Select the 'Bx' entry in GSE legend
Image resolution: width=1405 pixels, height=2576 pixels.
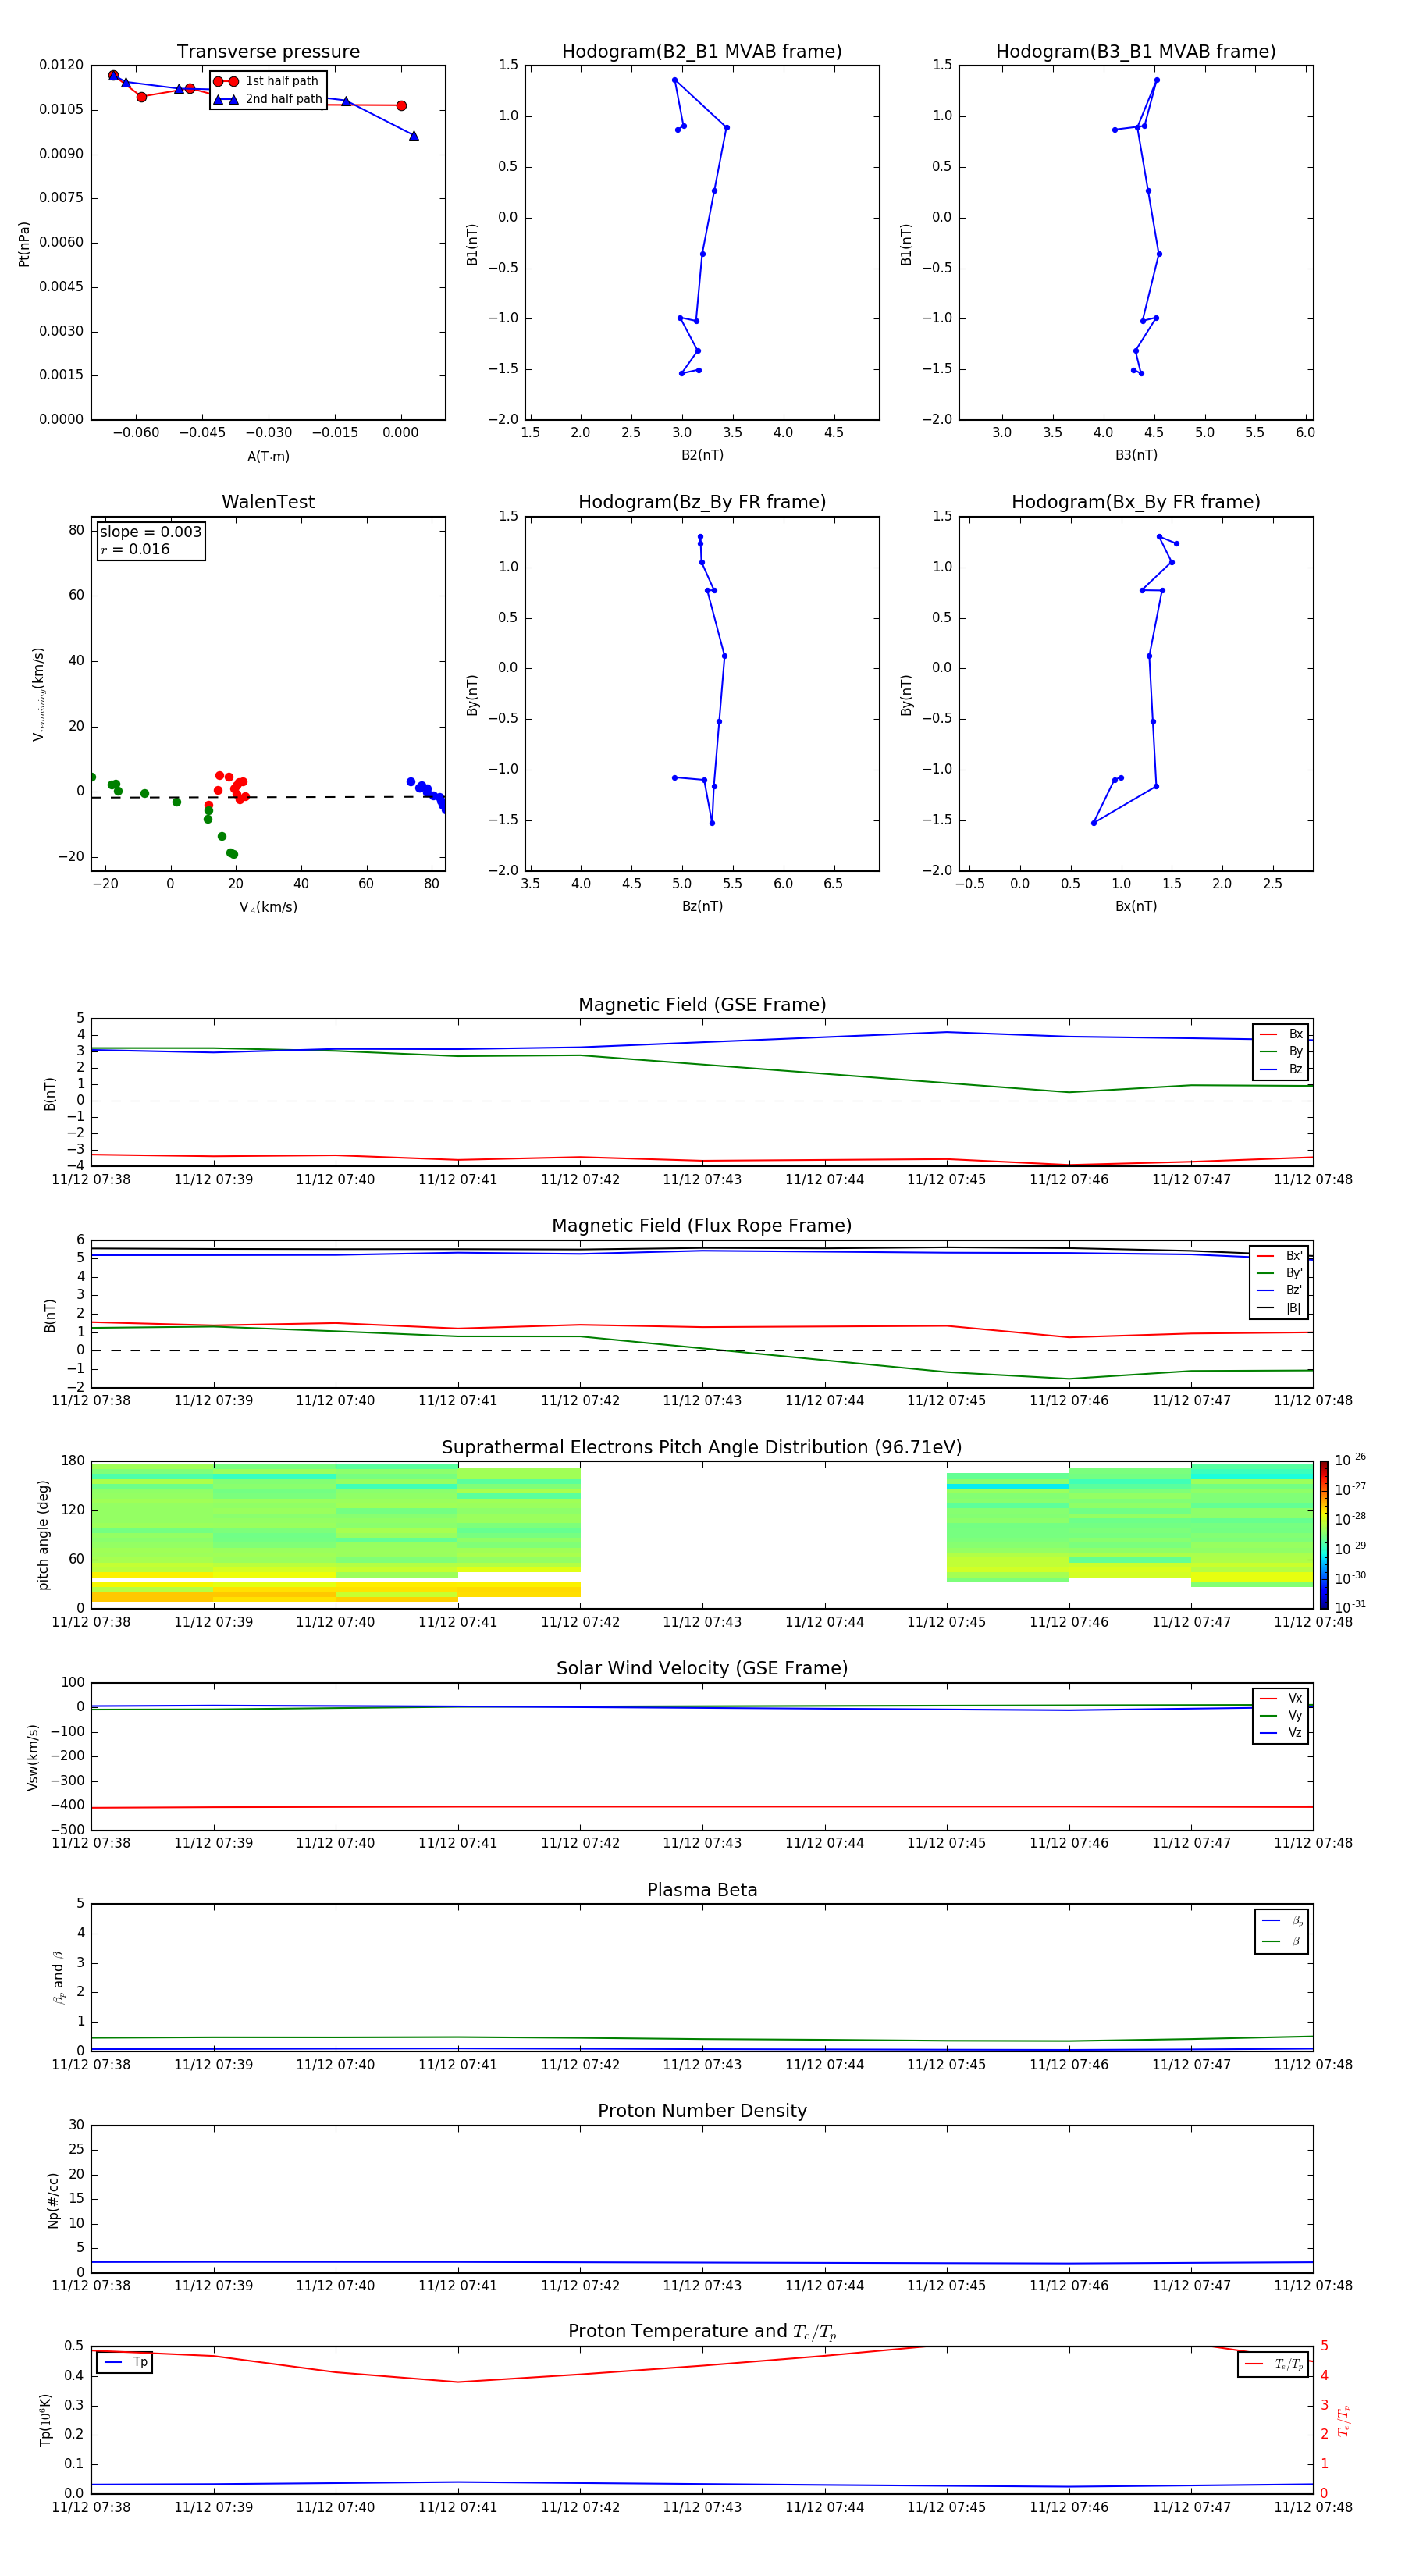[1281, 1034]
